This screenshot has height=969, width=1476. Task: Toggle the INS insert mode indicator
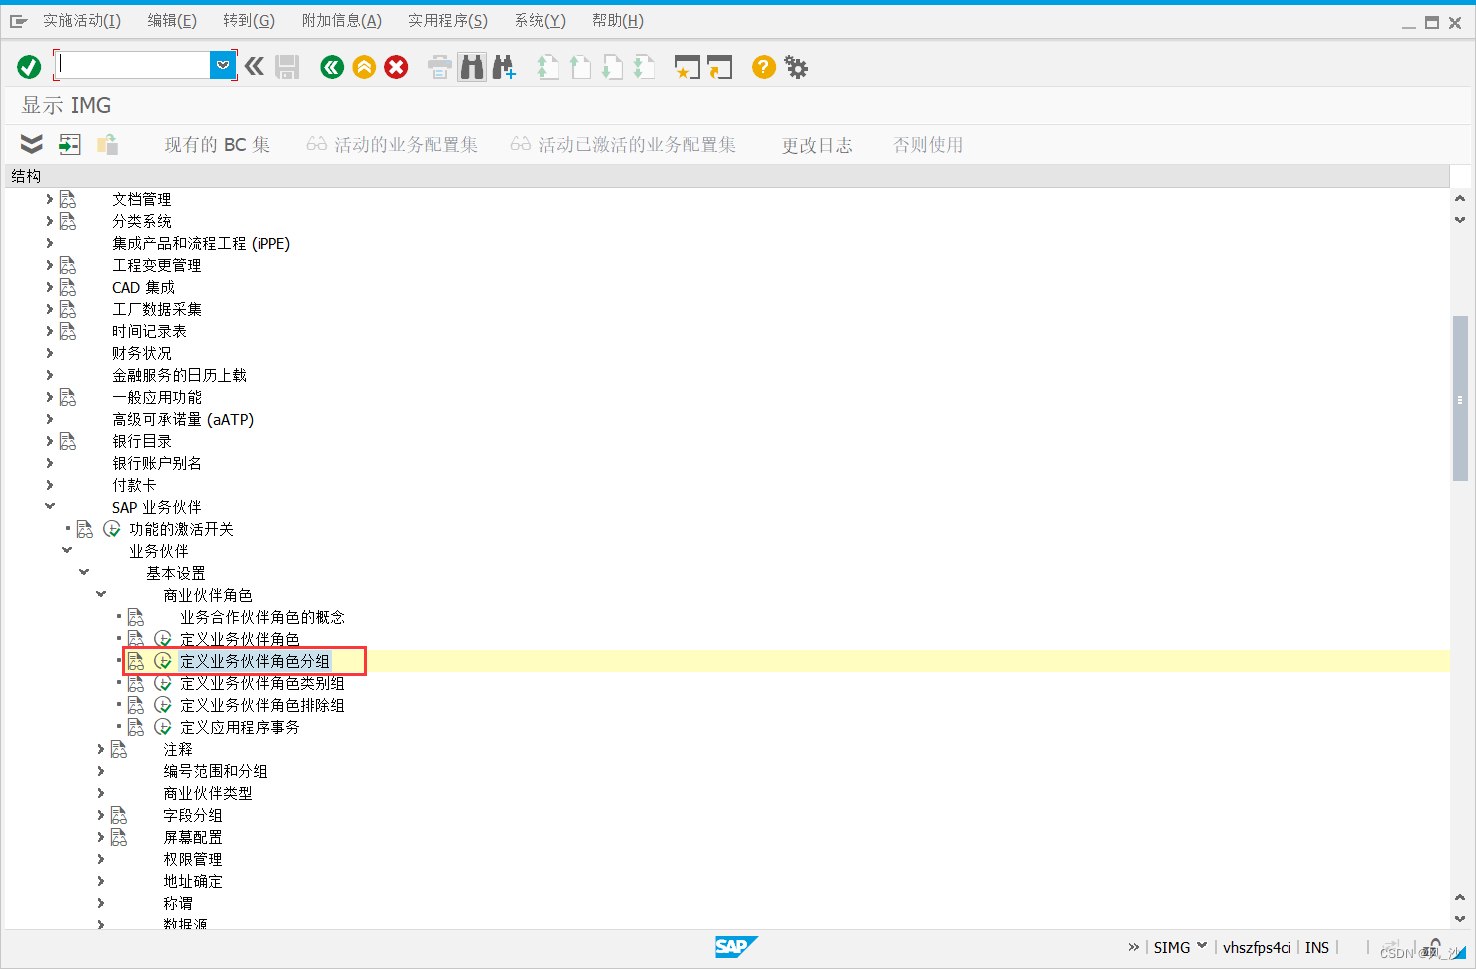[1317, 947]
